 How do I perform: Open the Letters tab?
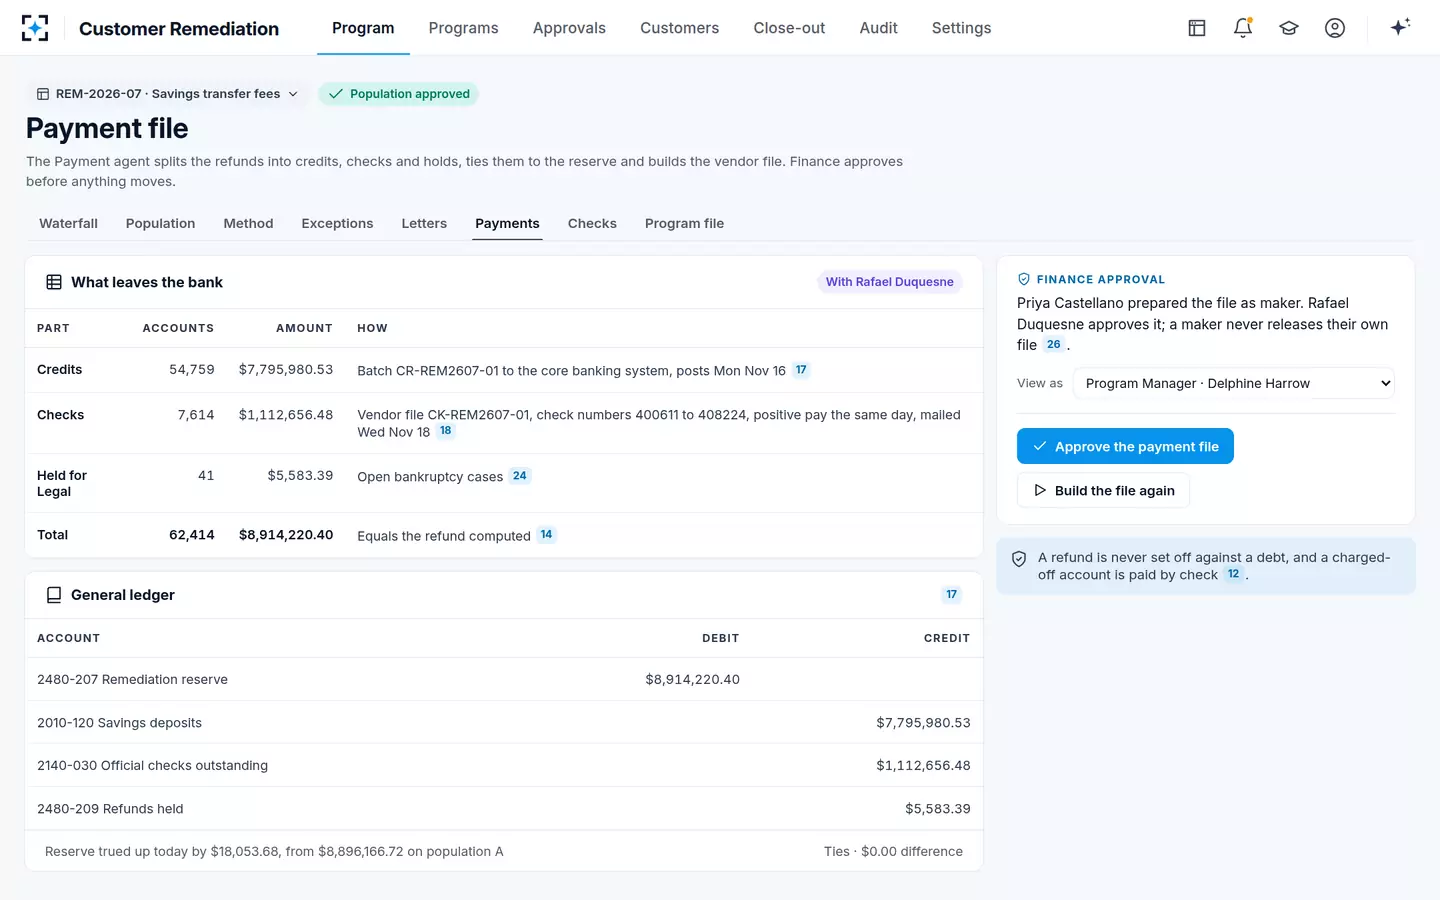[424, 223]
